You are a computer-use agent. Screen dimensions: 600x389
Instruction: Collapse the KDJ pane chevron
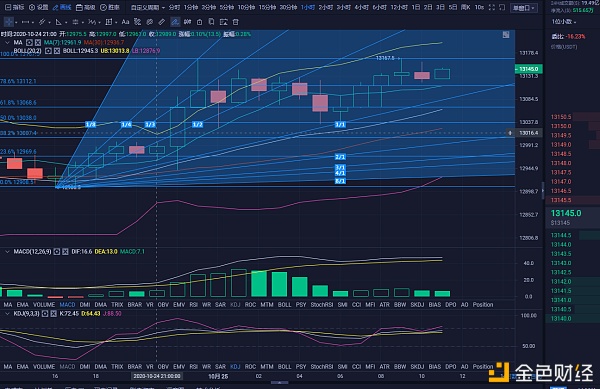click(7, 314)
